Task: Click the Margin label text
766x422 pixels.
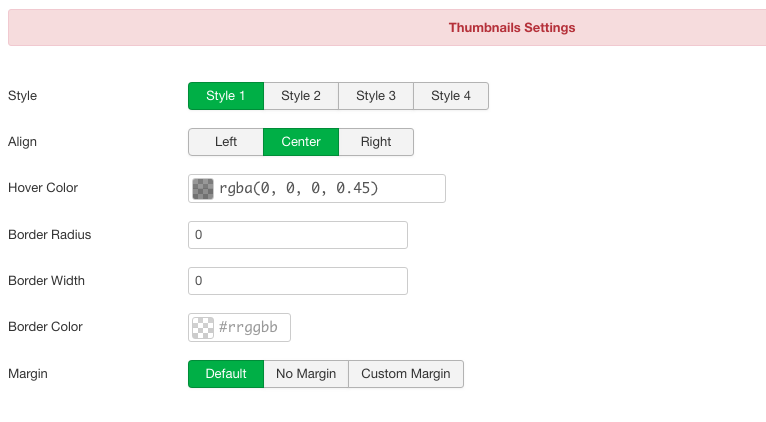Action: click(x=28, y=374)
